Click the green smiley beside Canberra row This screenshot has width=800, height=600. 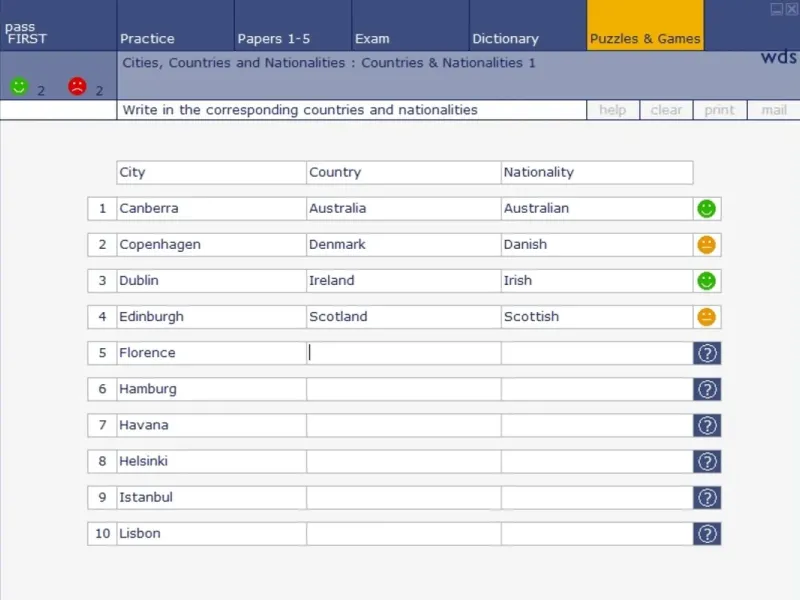(707, 209)
